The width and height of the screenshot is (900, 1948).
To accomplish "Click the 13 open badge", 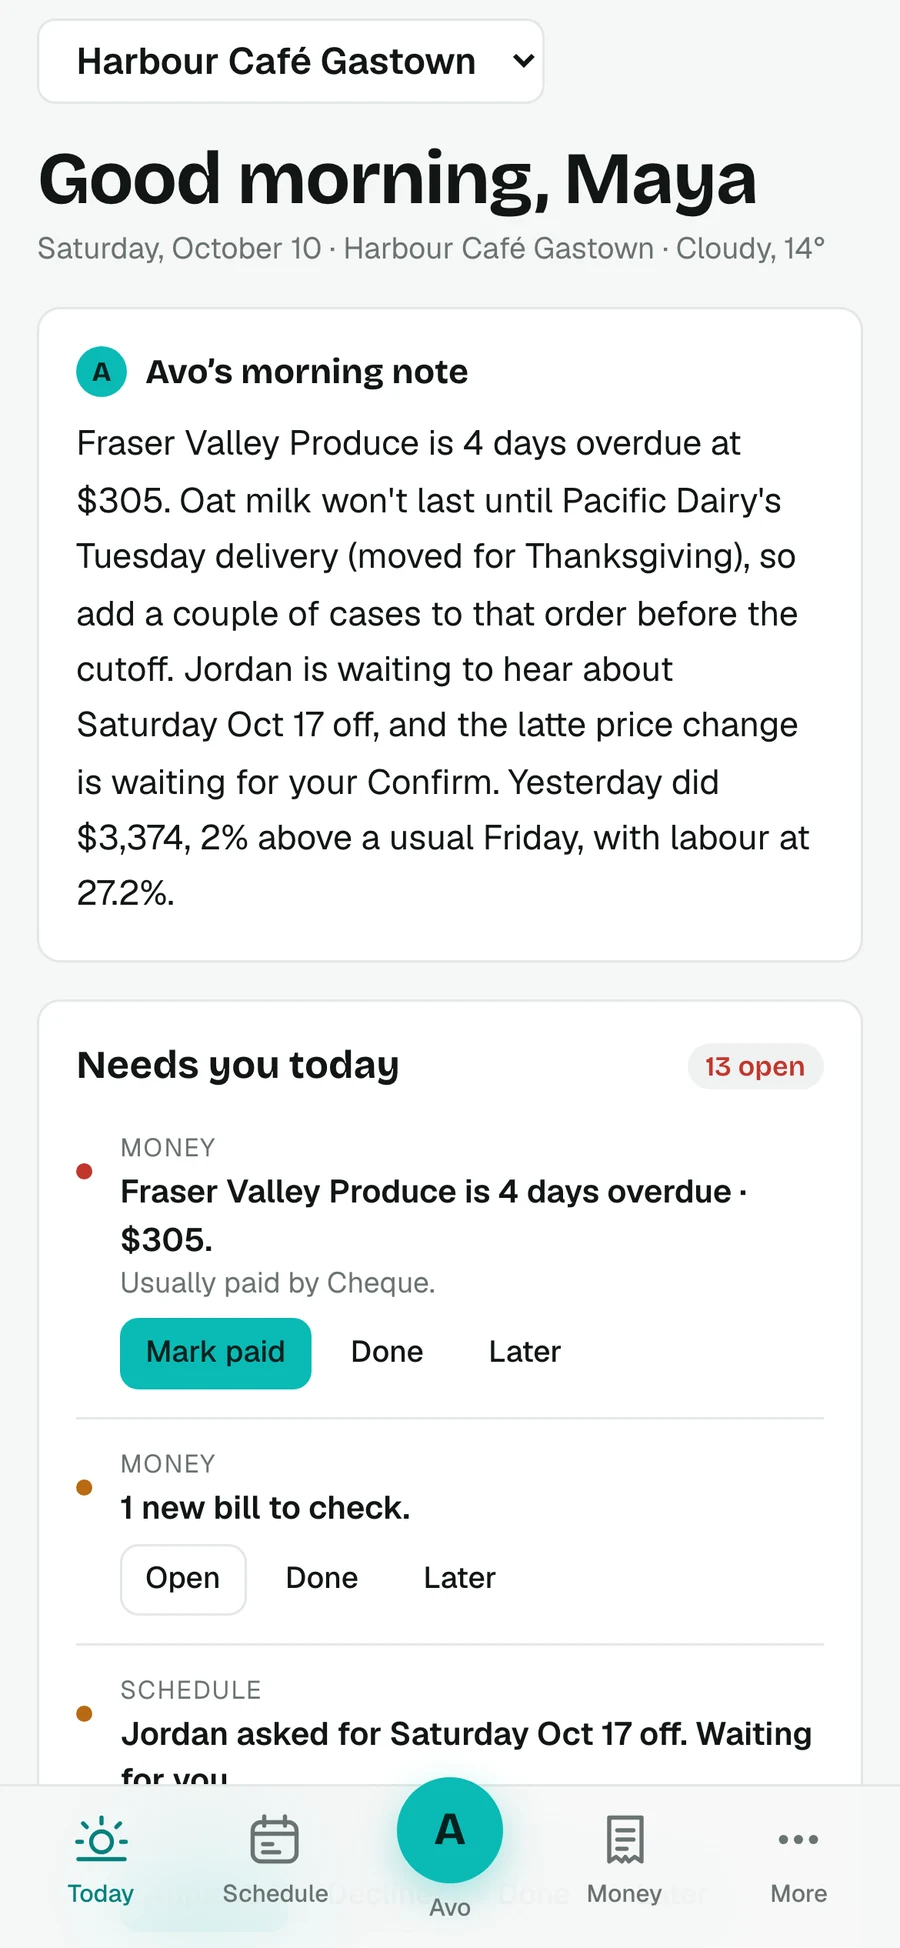I will 755,1066.
